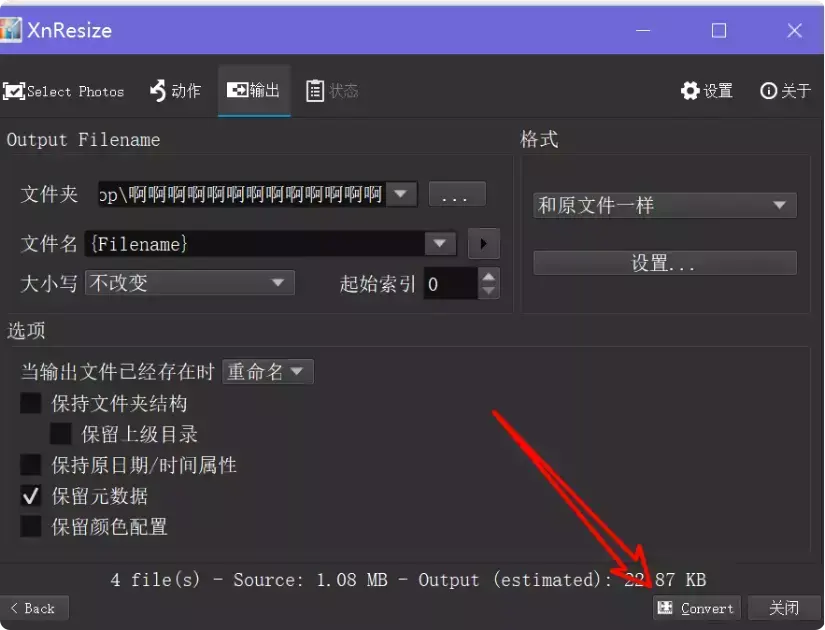Image resolution: width=825 pixels, height=630 pixels.
Task: Switch to the Select Photos tab
Action: coord(64,90)
